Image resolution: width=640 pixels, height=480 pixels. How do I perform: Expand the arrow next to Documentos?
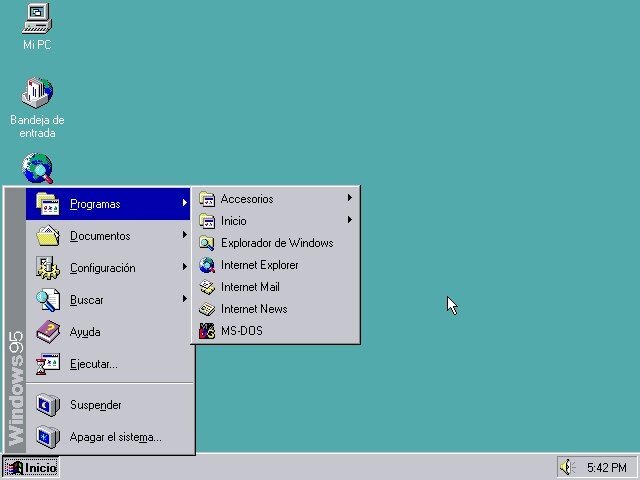185,235
